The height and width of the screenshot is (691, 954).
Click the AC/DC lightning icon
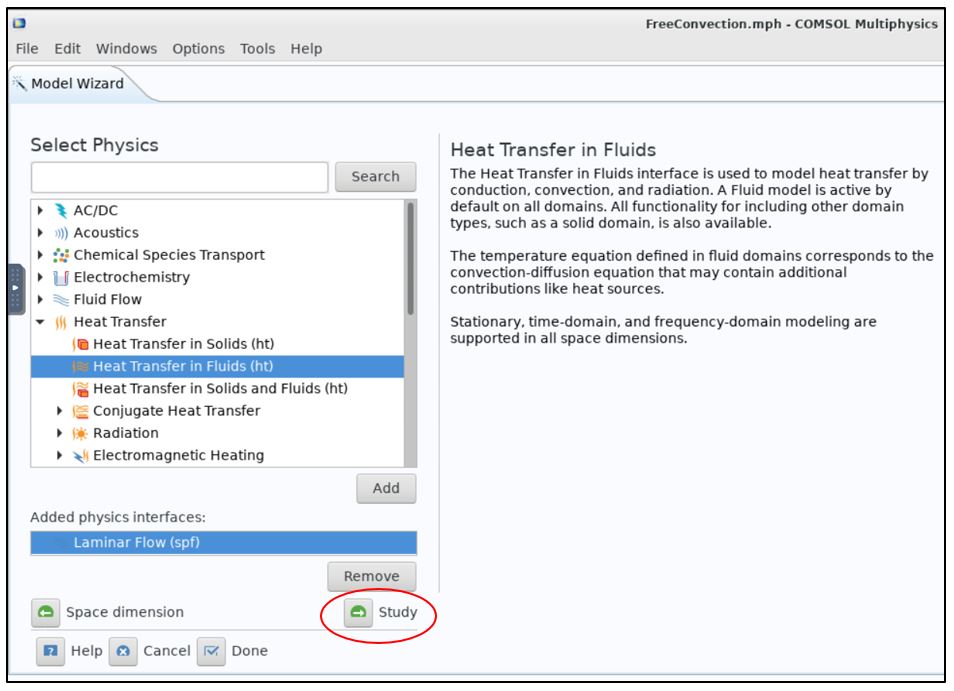[x=61, y=210]
